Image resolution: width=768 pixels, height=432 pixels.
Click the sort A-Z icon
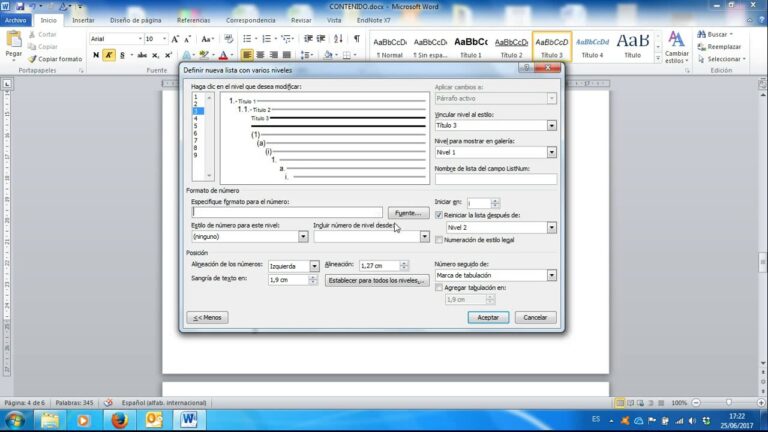[x=338, y=39]
